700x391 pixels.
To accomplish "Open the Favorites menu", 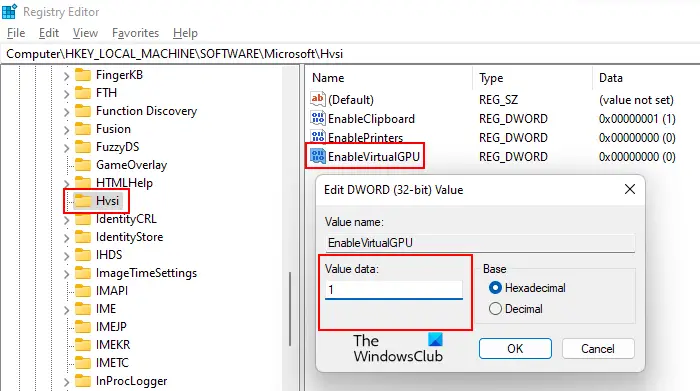I will (135, 33).
